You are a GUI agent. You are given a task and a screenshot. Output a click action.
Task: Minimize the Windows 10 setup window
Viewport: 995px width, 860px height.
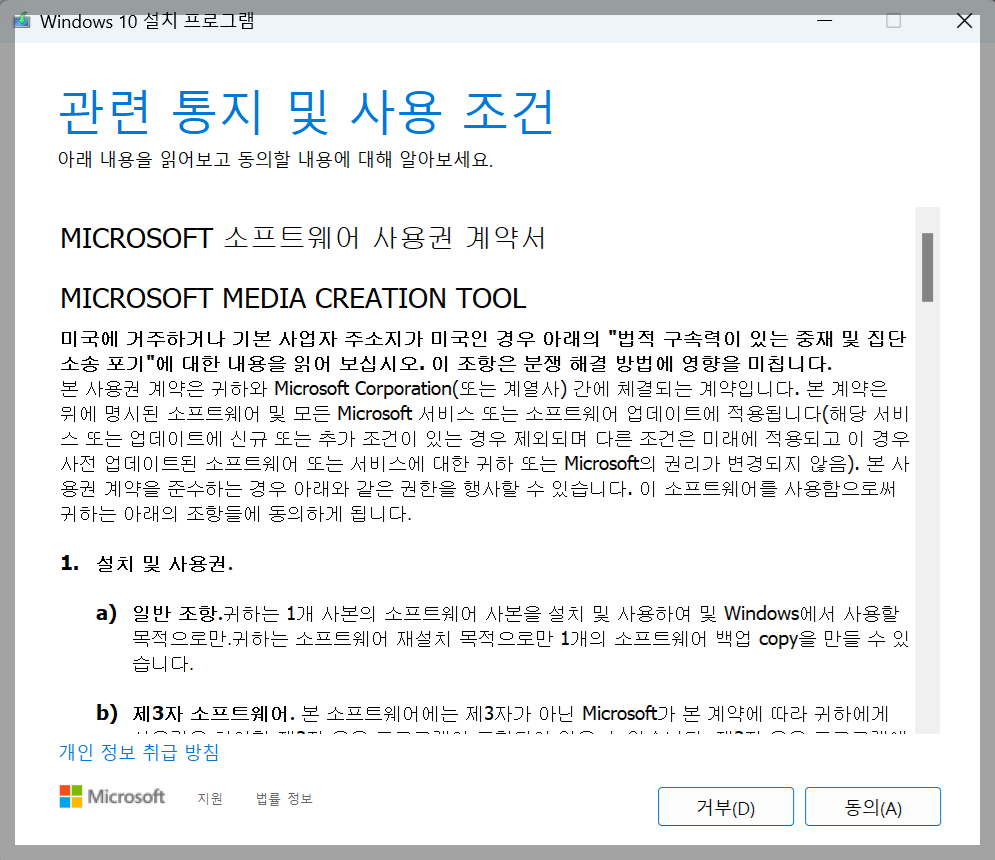824,21
